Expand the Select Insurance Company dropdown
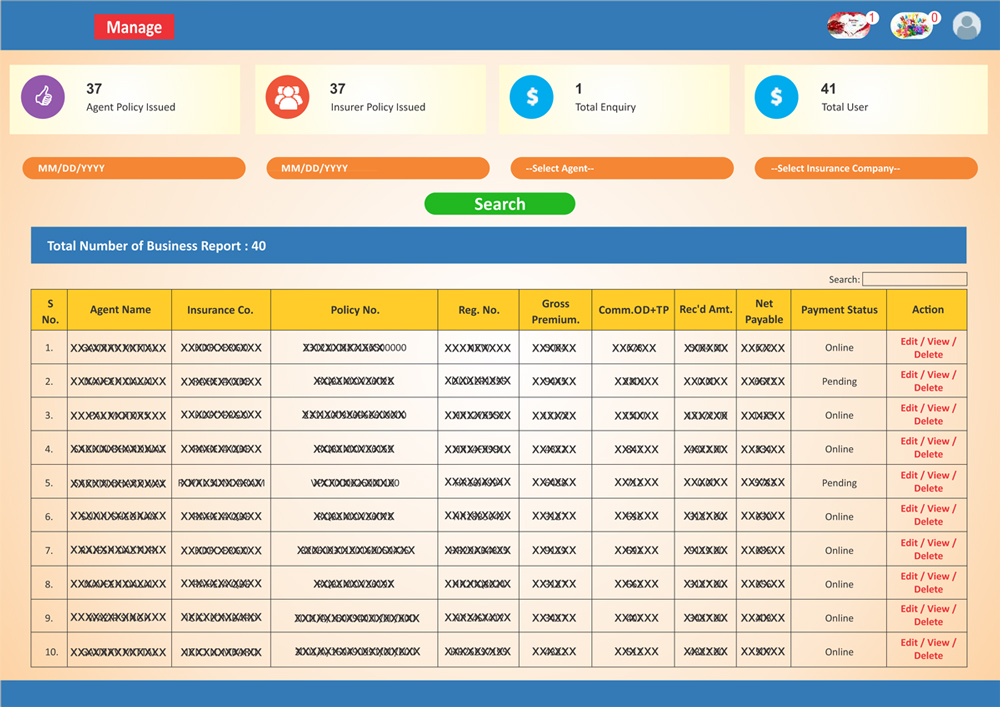This screenshot has width=1000, height=707. coord(865,168)
